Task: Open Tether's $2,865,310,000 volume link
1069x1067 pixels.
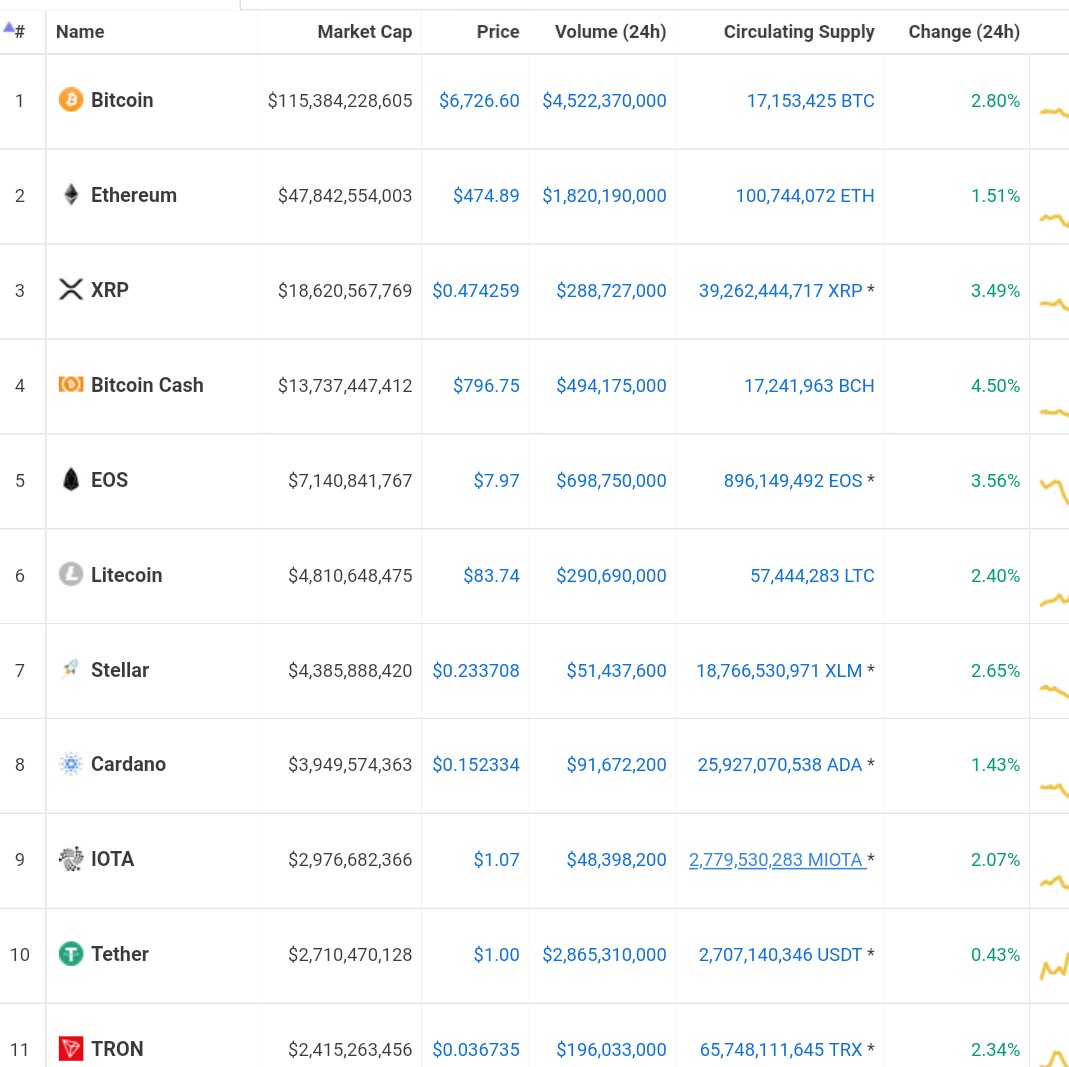Action: (604, 955)
